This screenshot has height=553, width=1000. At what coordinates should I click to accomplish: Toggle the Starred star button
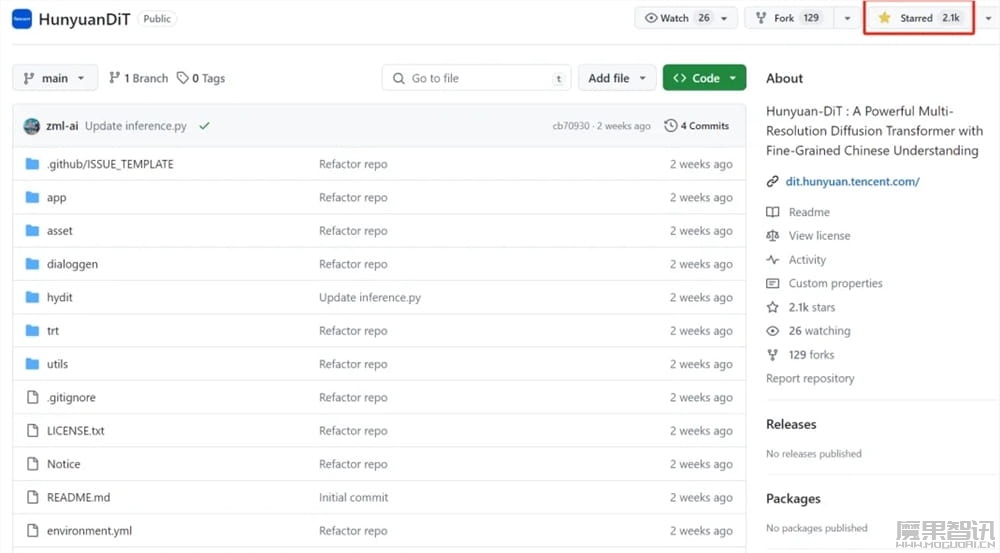coord(919,18)
